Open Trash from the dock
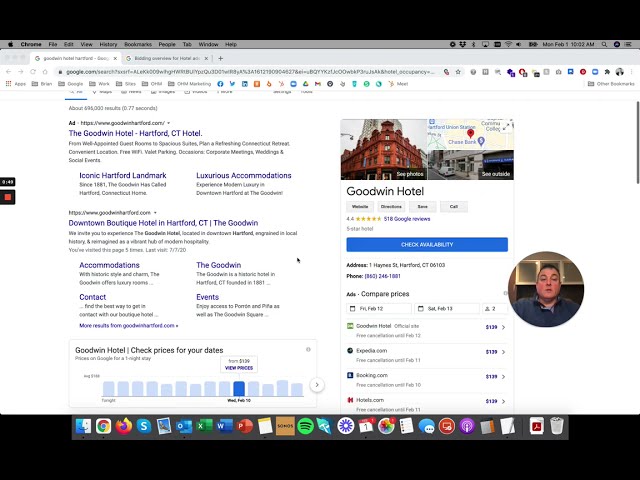The width and height of the screenshot is (640, 480). click(556, 426)
